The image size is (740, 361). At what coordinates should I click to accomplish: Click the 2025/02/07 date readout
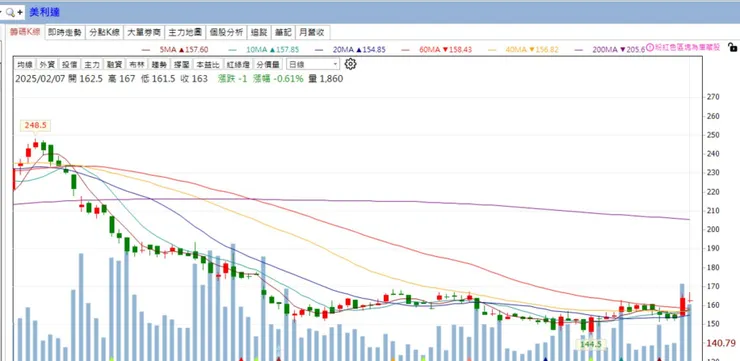click(x=40, y=79)
